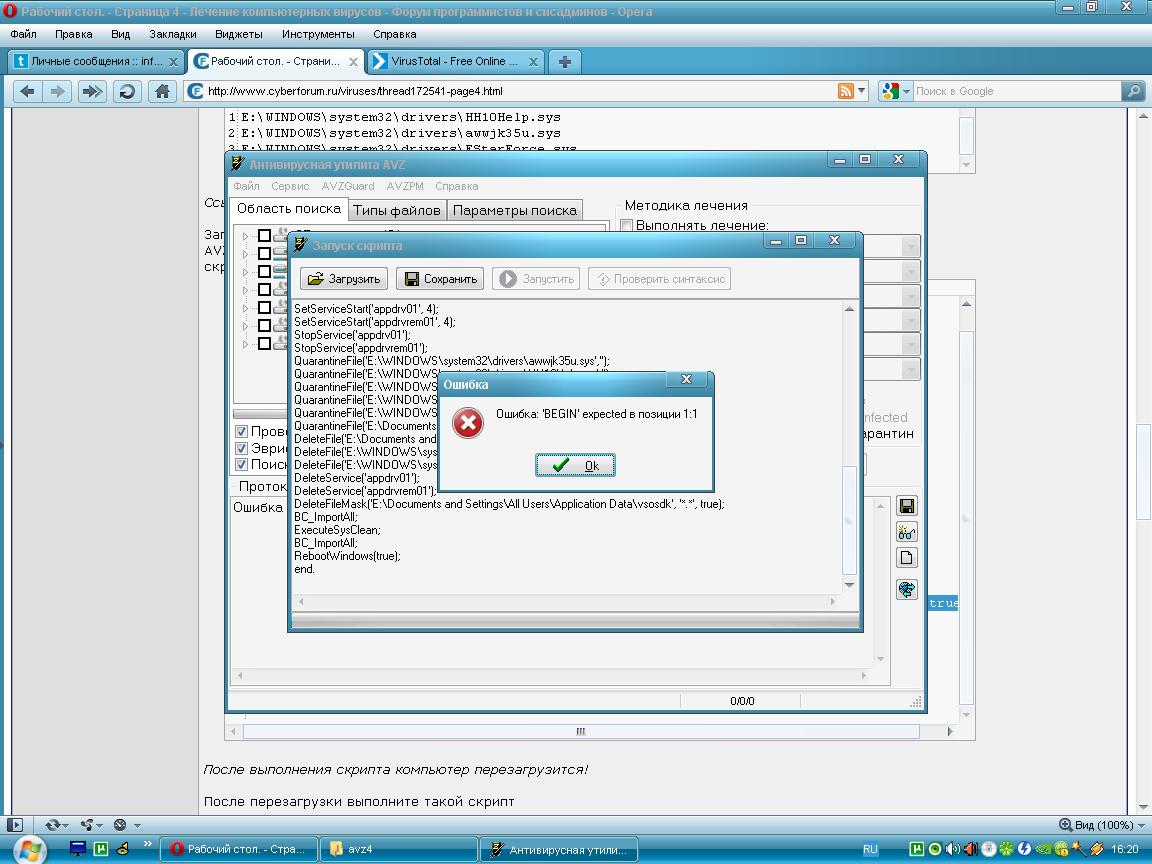1152x864 pixels.
Task: Select the 'Параметры поиска' tab in AVZ
Action: (514, 210)
